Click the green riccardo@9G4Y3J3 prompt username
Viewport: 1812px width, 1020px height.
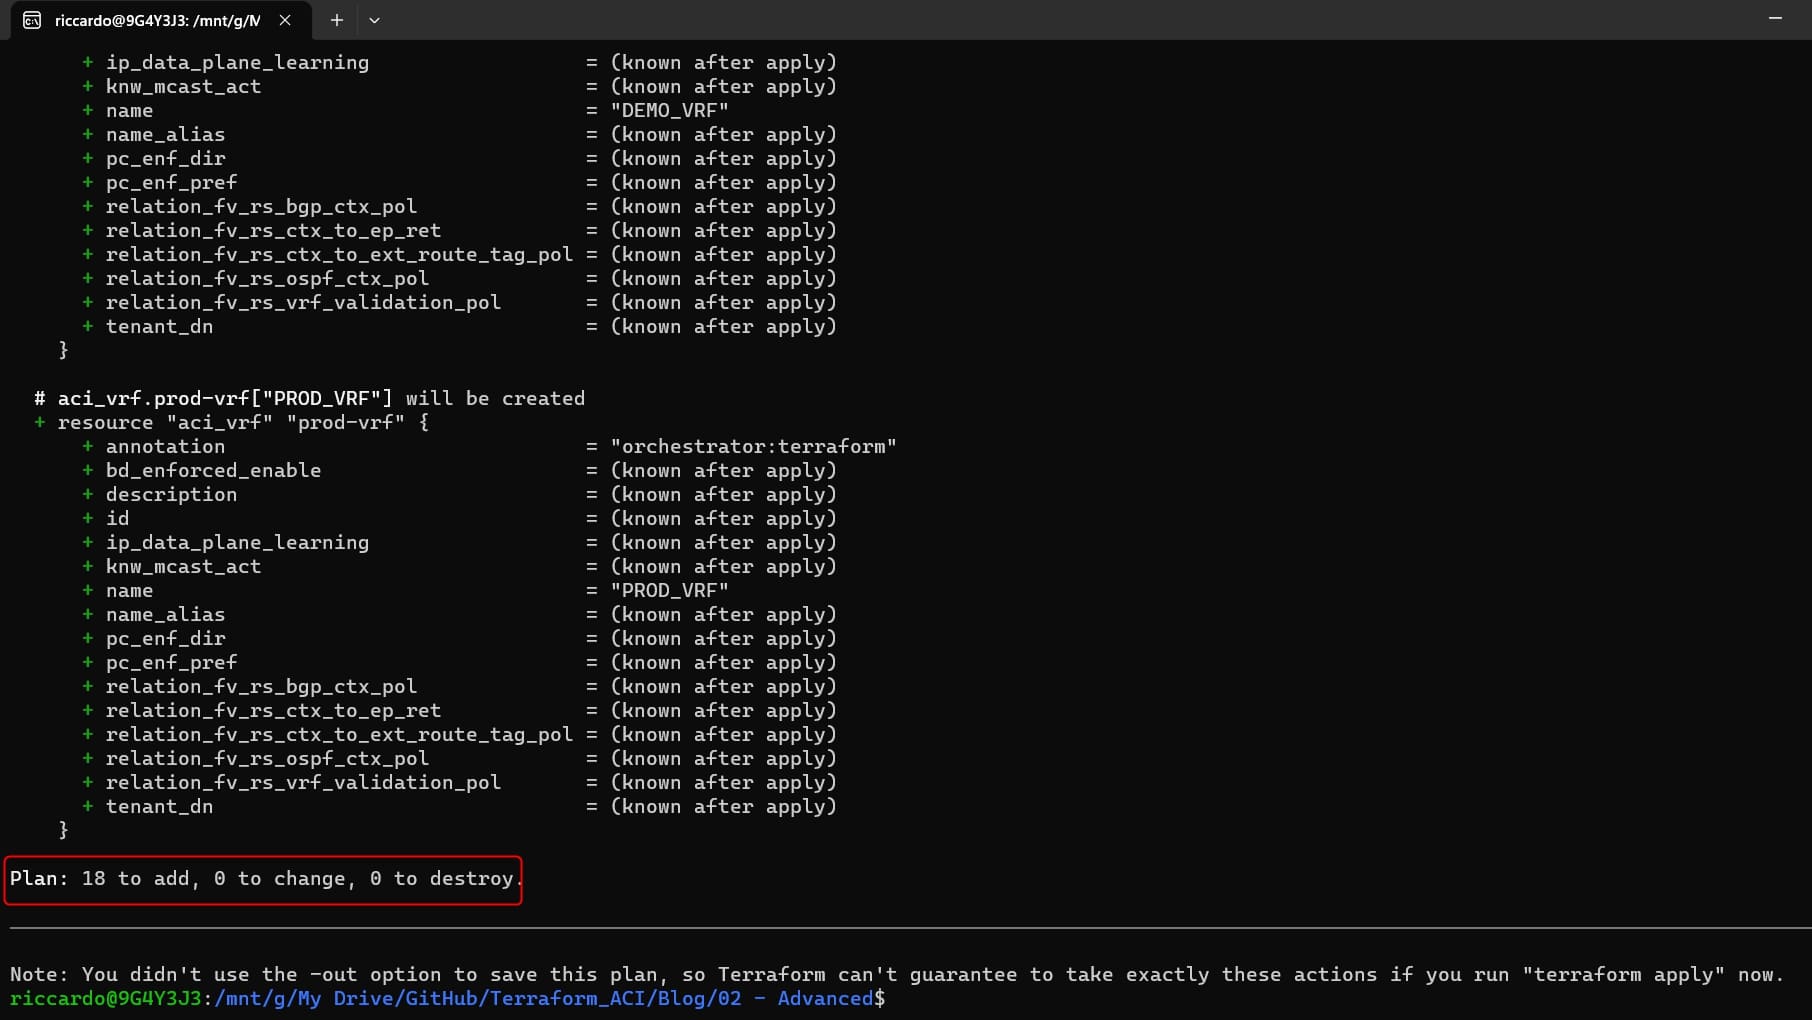click(106, 999)
